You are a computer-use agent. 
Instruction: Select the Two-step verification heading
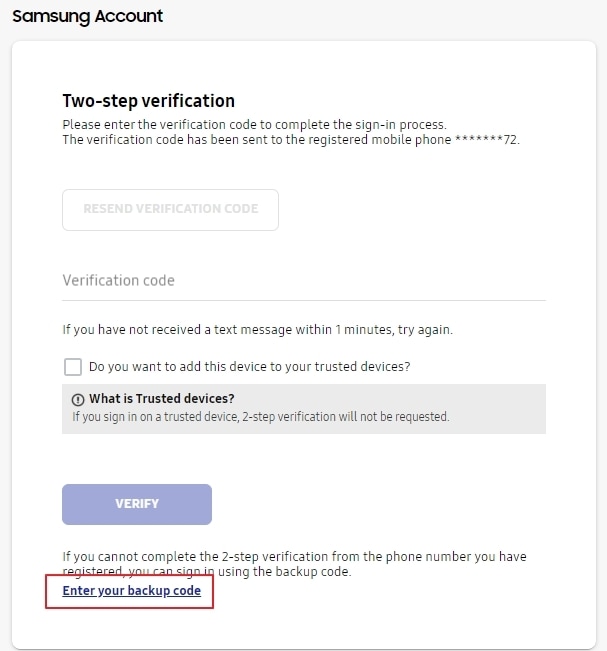149,101
